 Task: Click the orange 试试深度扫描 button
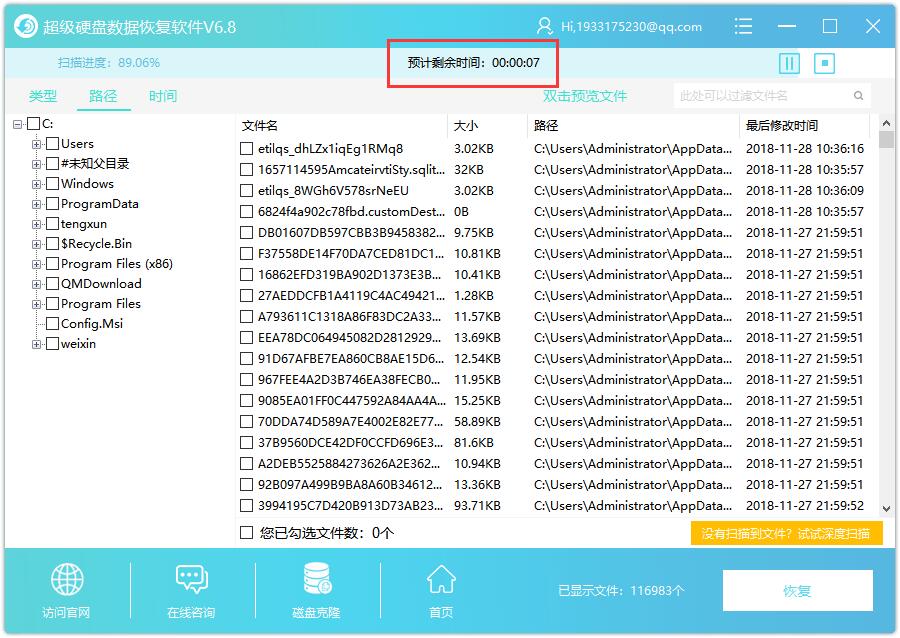click(x=786, y=534)
